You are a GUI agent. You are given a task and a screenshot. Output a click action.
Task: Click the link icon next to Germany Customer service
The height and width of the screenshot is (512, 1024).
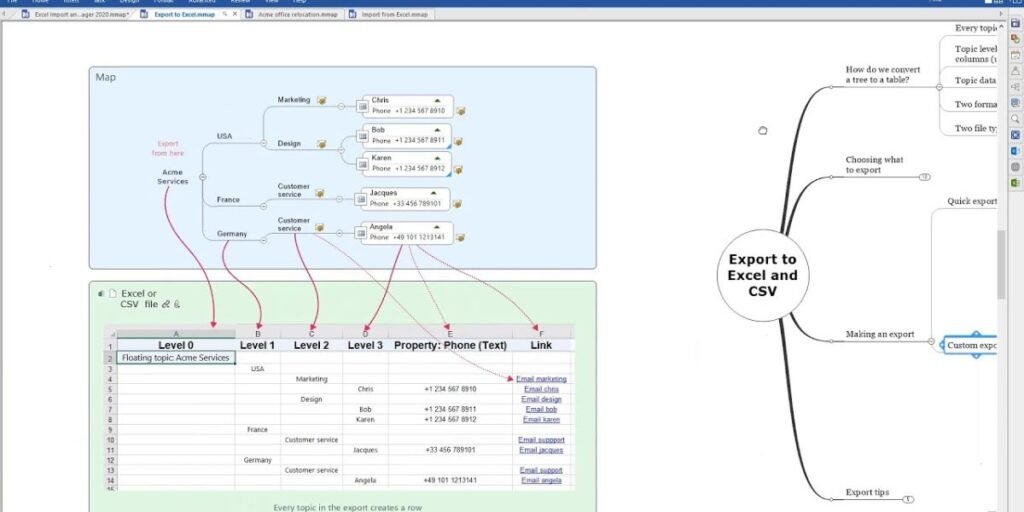click(x=319, y=227)
